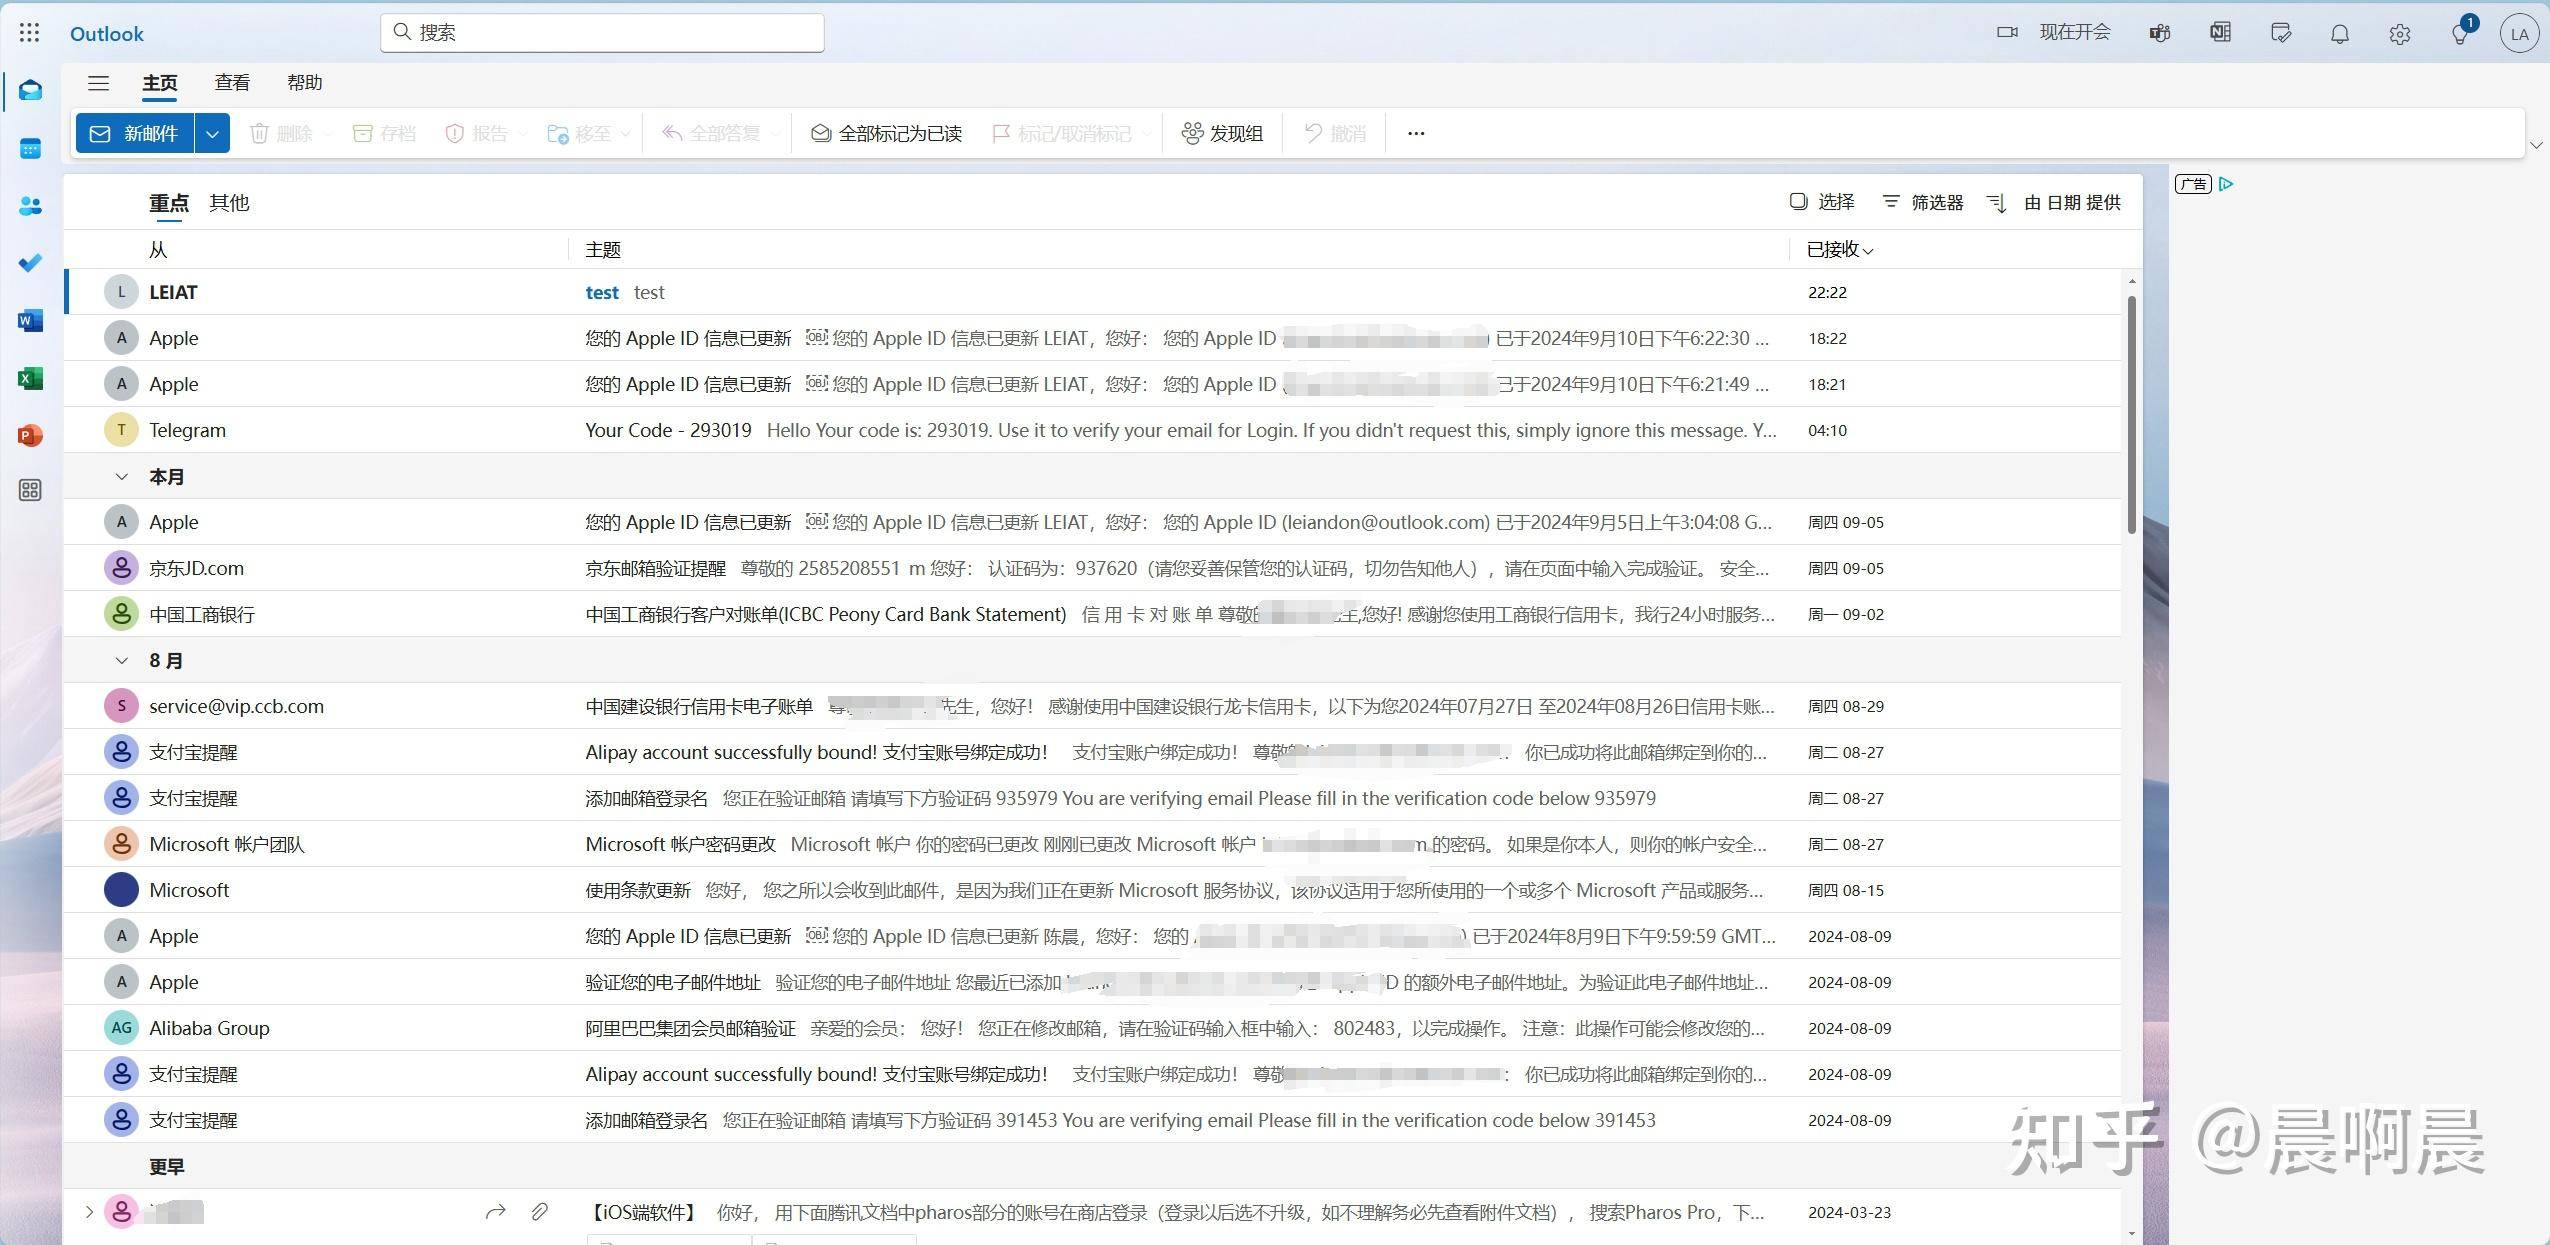This screenshot has width=2550, height=1245.
Task: Open the settings gear
Action: coord(2400,34)
